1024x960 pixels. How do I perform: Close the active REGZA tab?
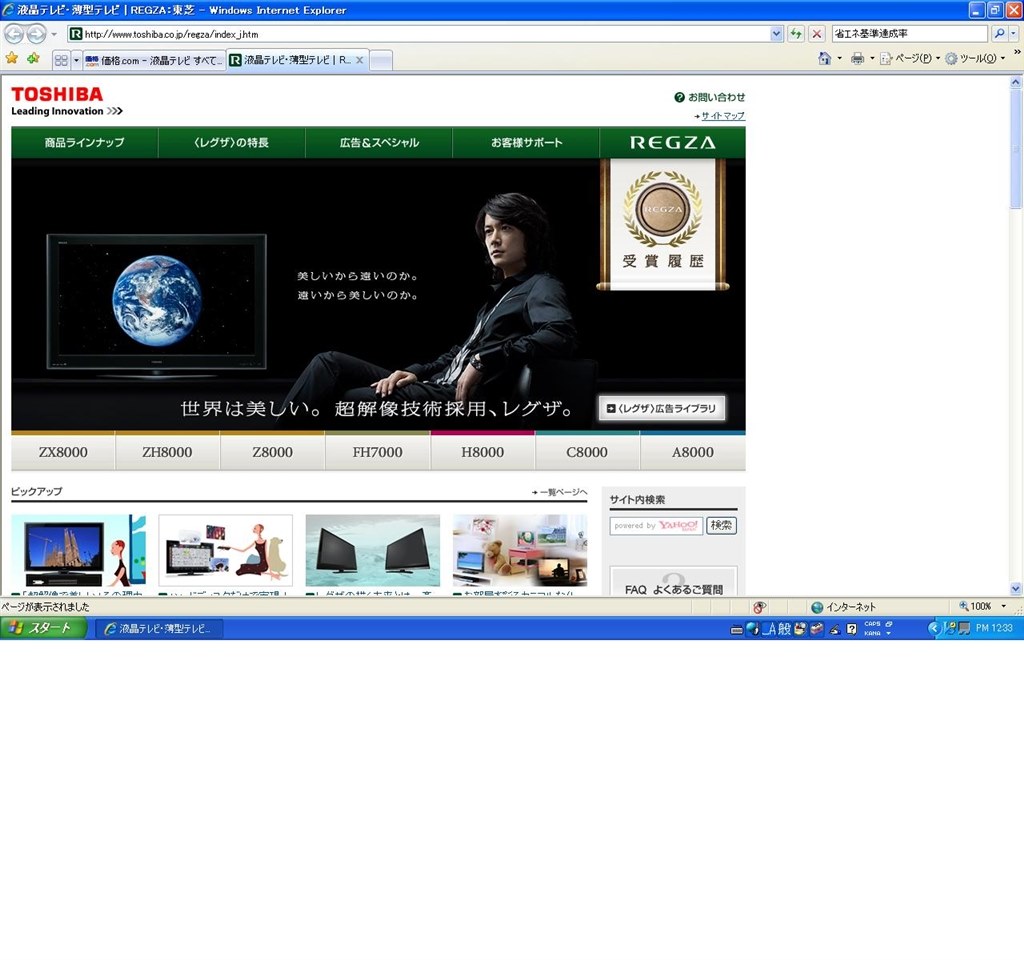(359, 60)
